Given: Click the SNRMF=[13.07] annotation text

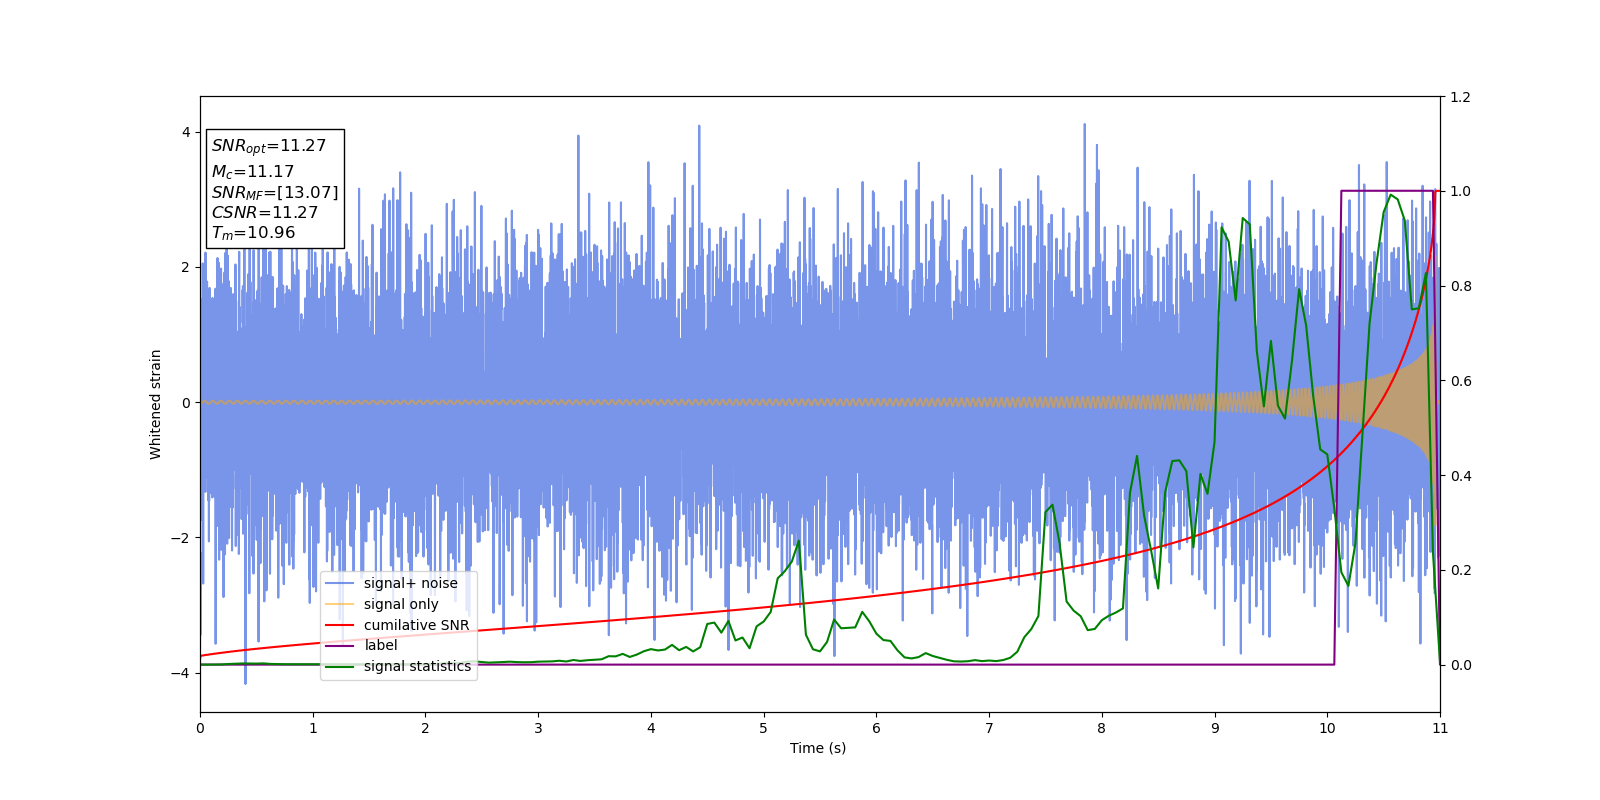Looking at the screenshot, I should tap(275, 192).
